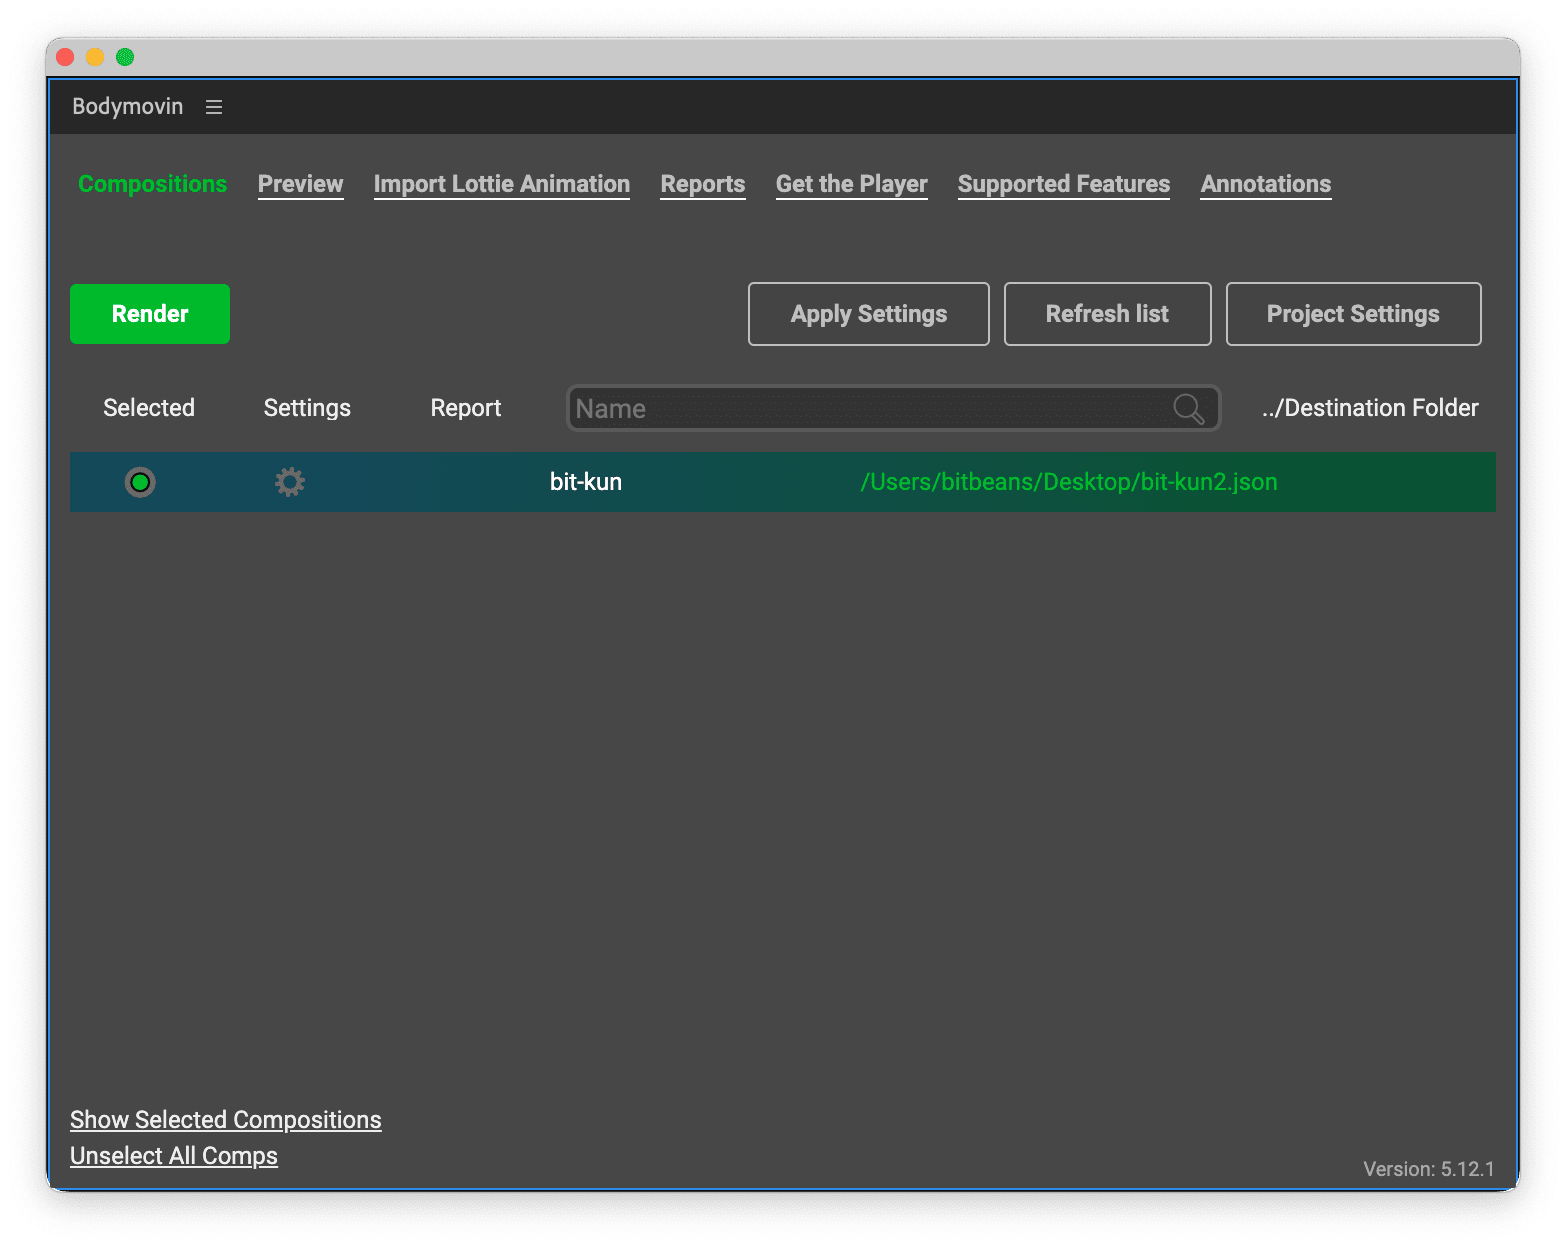This screenshot has width=1566, height=1246.
Task: Select the Get the Player tab
Action: pyautogui.click(x=851, y=184)
